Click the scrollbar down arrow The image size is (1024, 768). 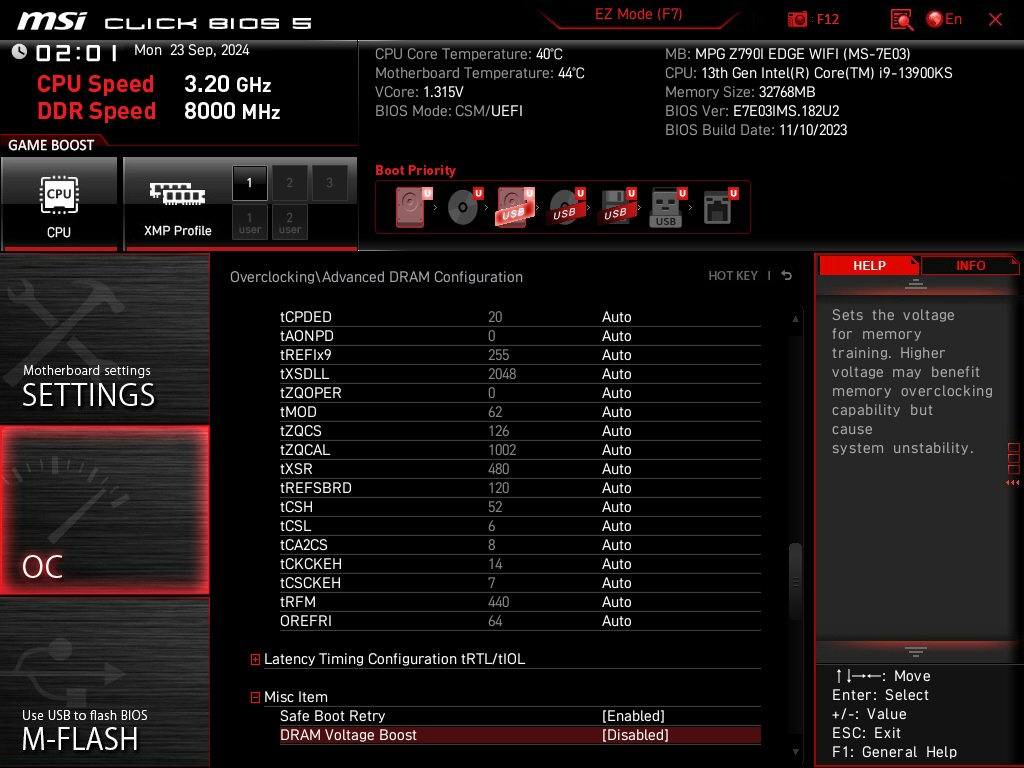pyautogui.click(x=795, y=752)
